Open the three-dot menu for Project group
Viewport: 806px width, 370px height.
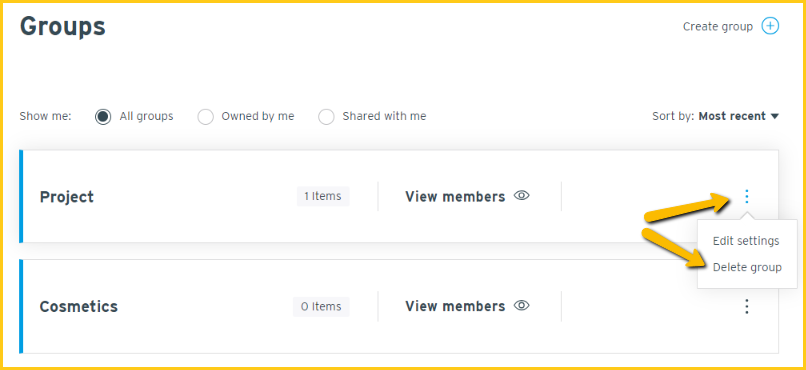pyautogui.click(x=747, y=196)
